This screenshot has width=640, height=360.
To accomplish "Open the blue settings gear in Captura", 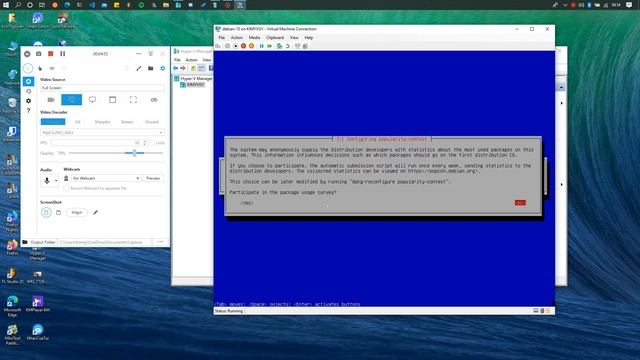I will (x=162, y=68).
